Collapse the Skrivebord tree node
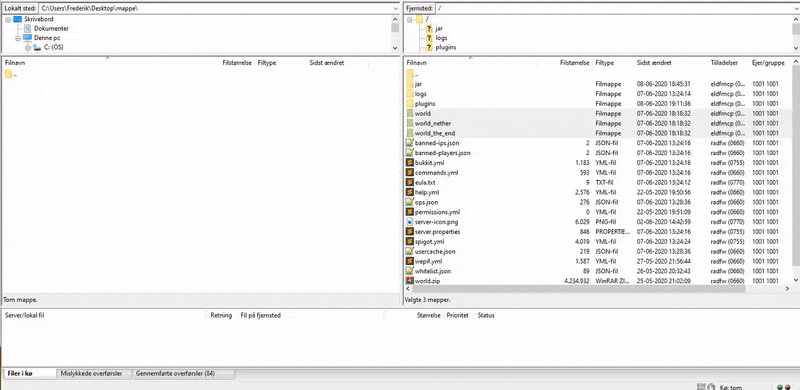800x390 pixels. [x=8, y=19]
